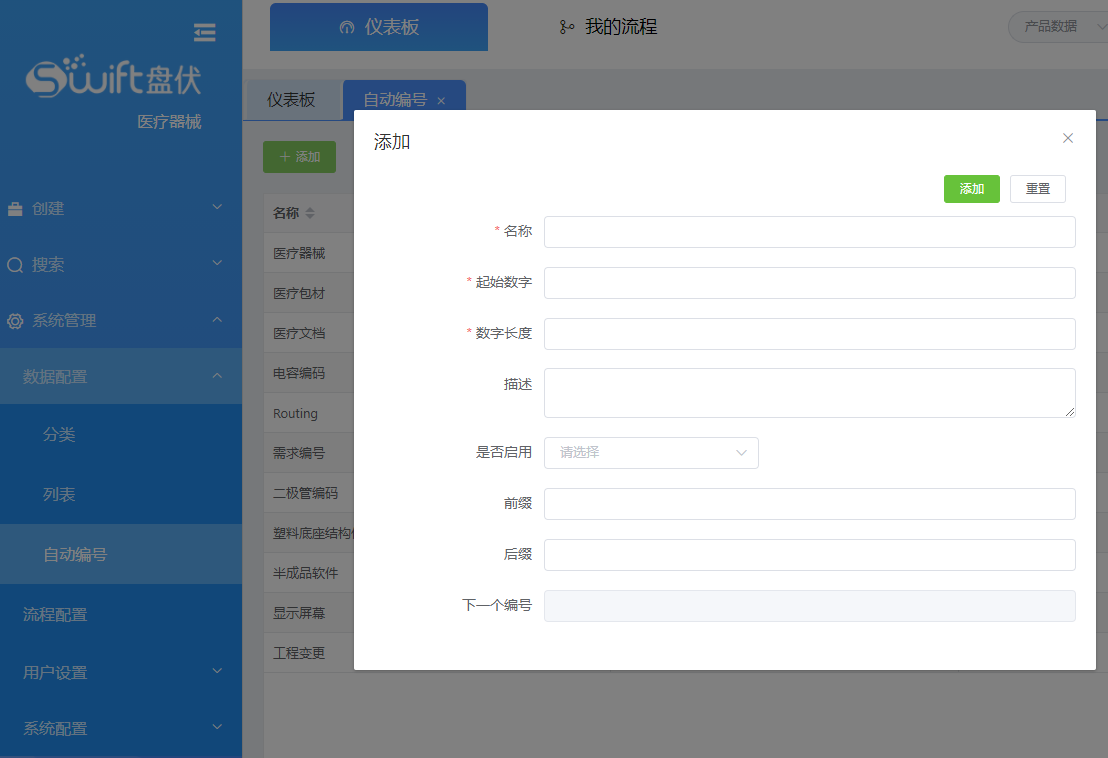1108x758 pixels.
Task: Open the 产品数据 dropdown at top right
Action: (1058, 27)
